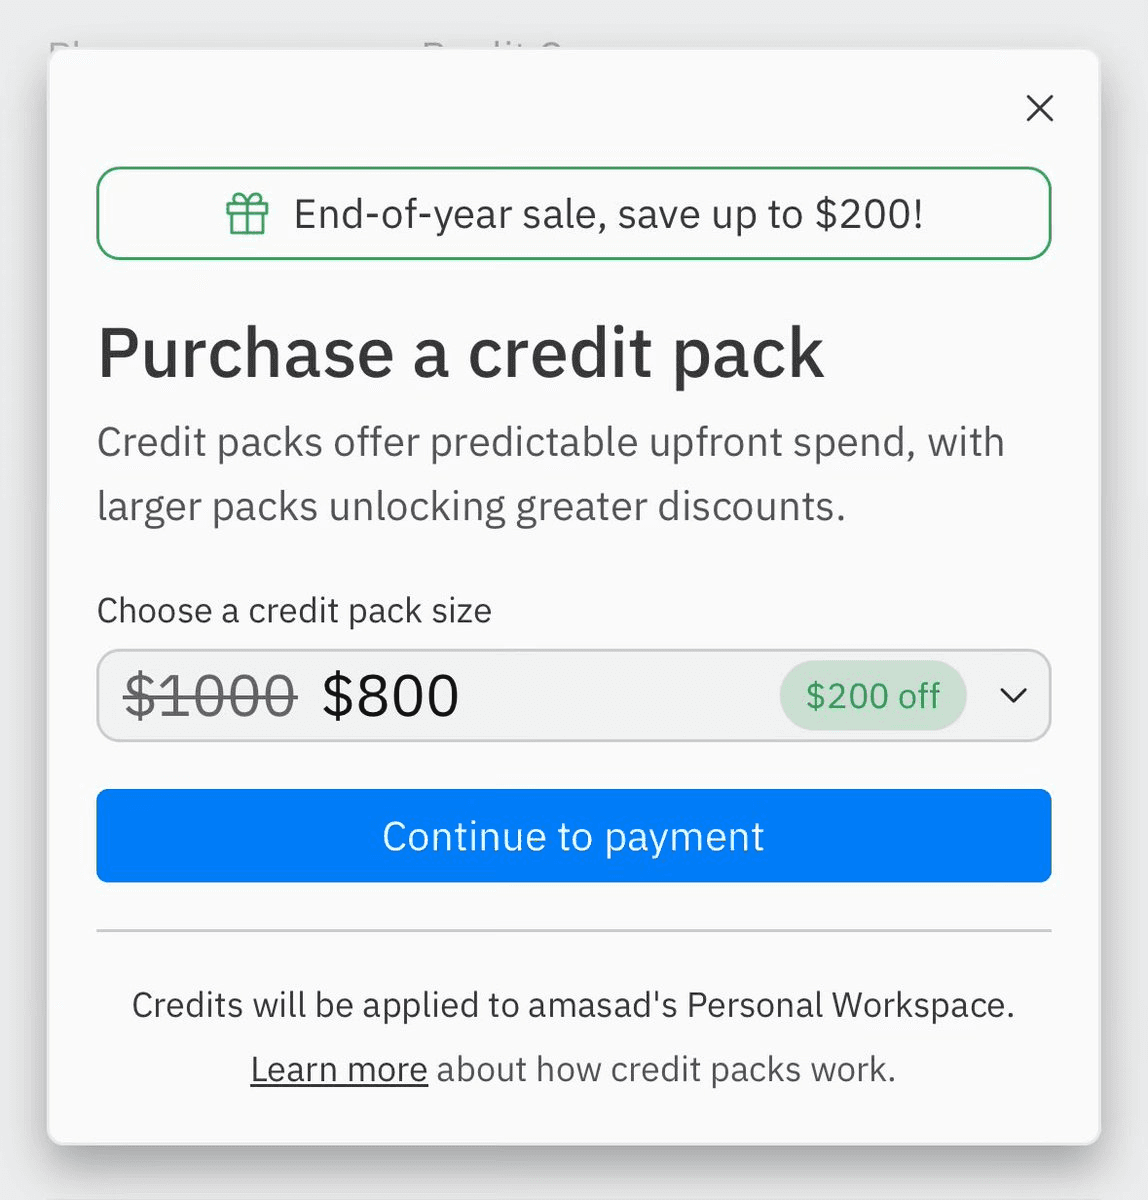1148x1200 pixels.
Task: Expand the credit pack size chevron arrow
Action: pyautogui.click(x=1013, y=695)
